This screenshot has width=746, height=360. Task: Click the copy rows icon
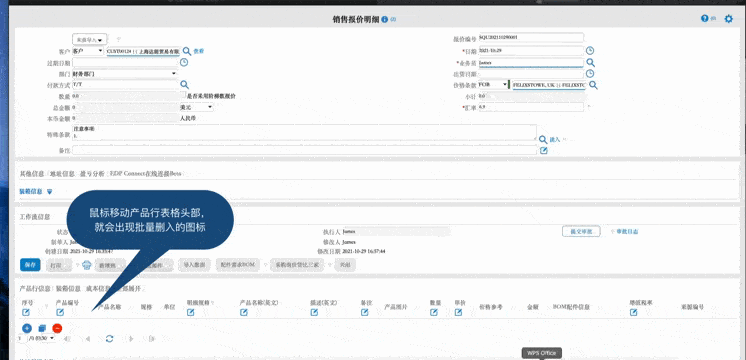(x=42, y=328)
